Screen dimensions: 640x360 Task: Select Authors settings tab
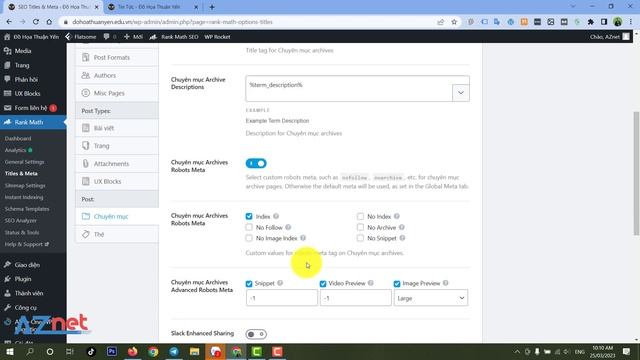(x=117, y=76)
